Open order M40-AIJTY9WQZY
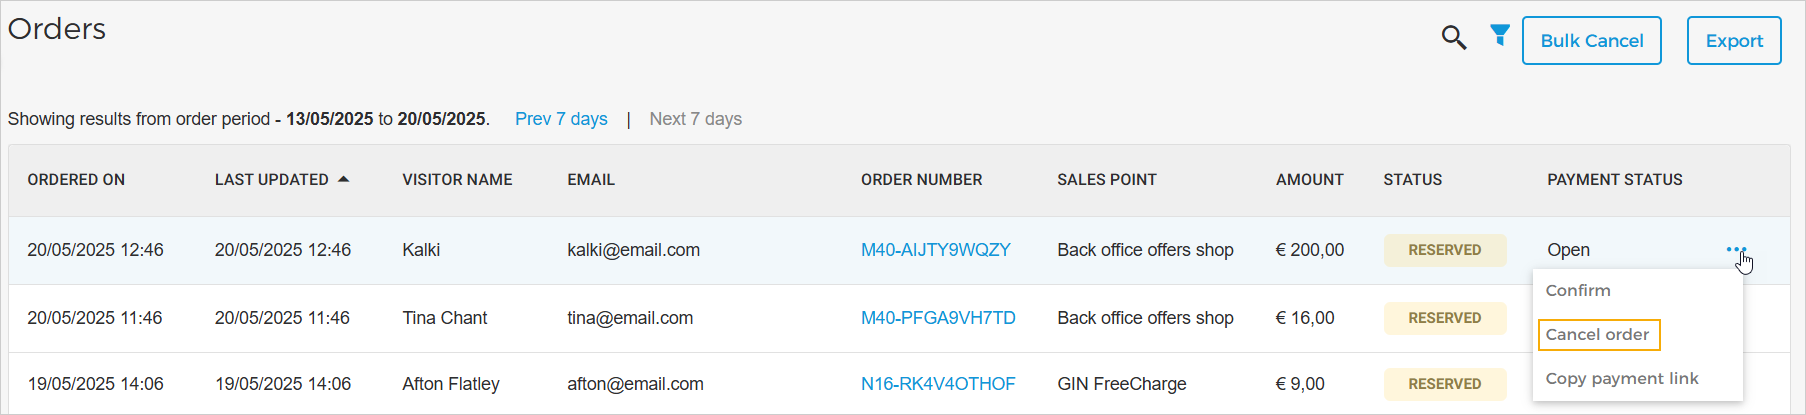1806x415 pixels. (935, 250)
